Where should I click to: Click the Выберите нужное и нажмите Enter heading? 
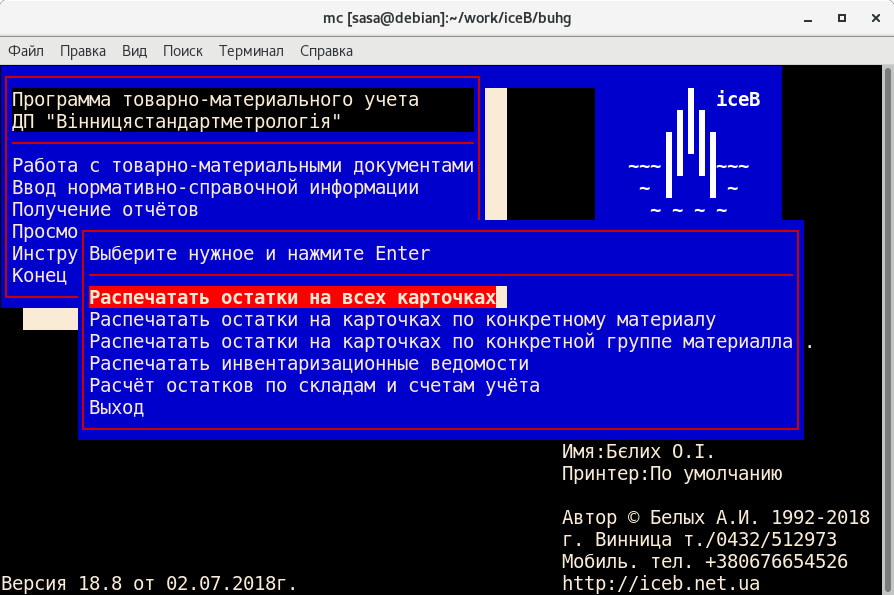pos(259,254)
